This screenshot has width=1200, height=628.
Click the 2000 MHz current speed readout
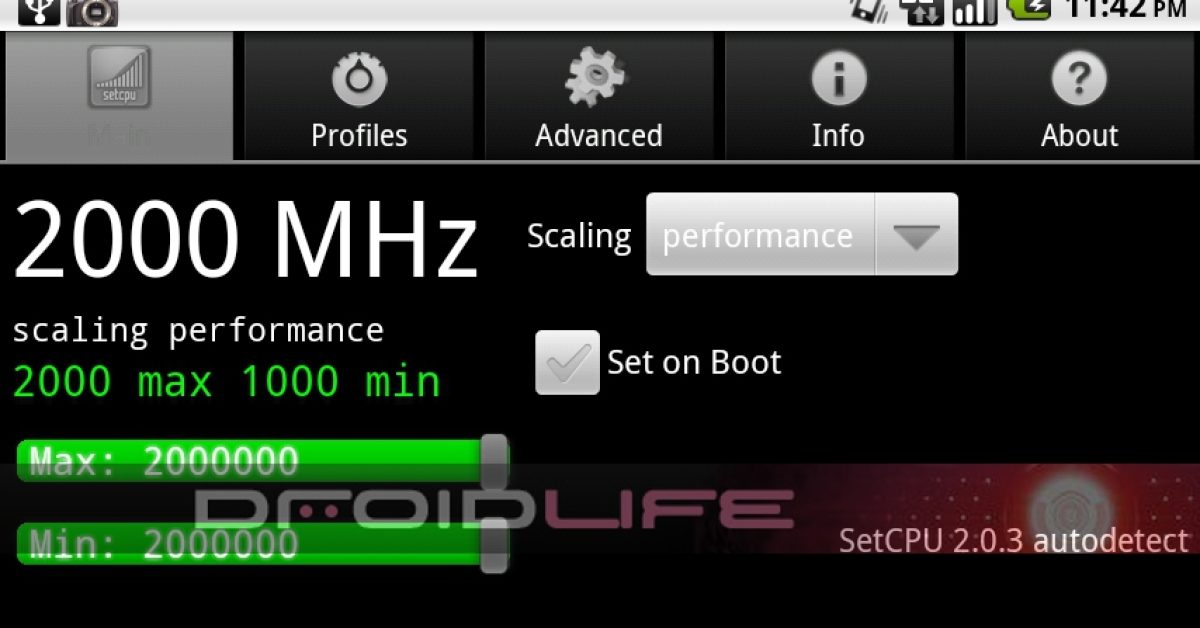[245, 241]
